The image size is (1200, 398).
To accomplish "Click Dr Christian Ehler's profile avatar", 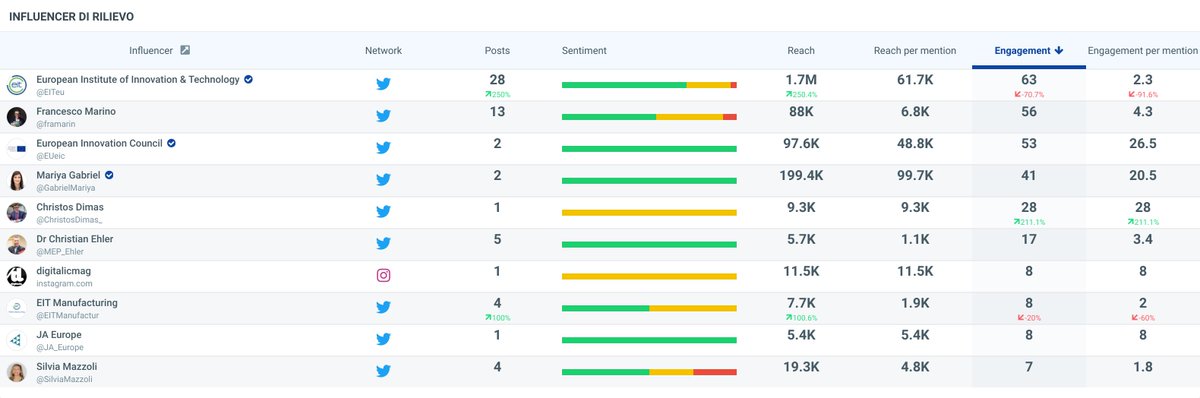I will pyautogui.click(x=16, y=244).
